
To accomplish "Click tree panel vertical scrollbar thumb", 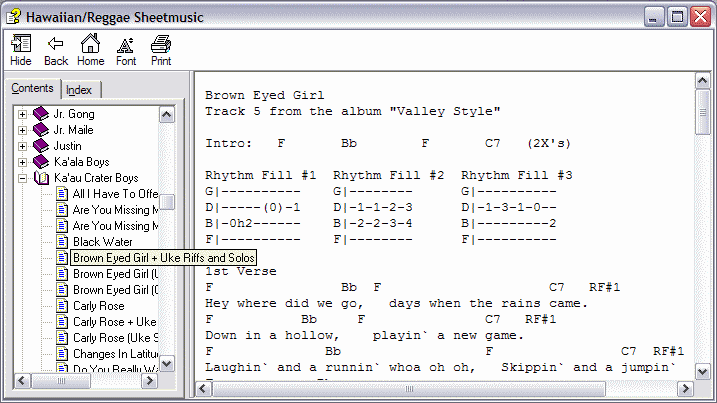I will pyautogui.click(x=167, y=202).
